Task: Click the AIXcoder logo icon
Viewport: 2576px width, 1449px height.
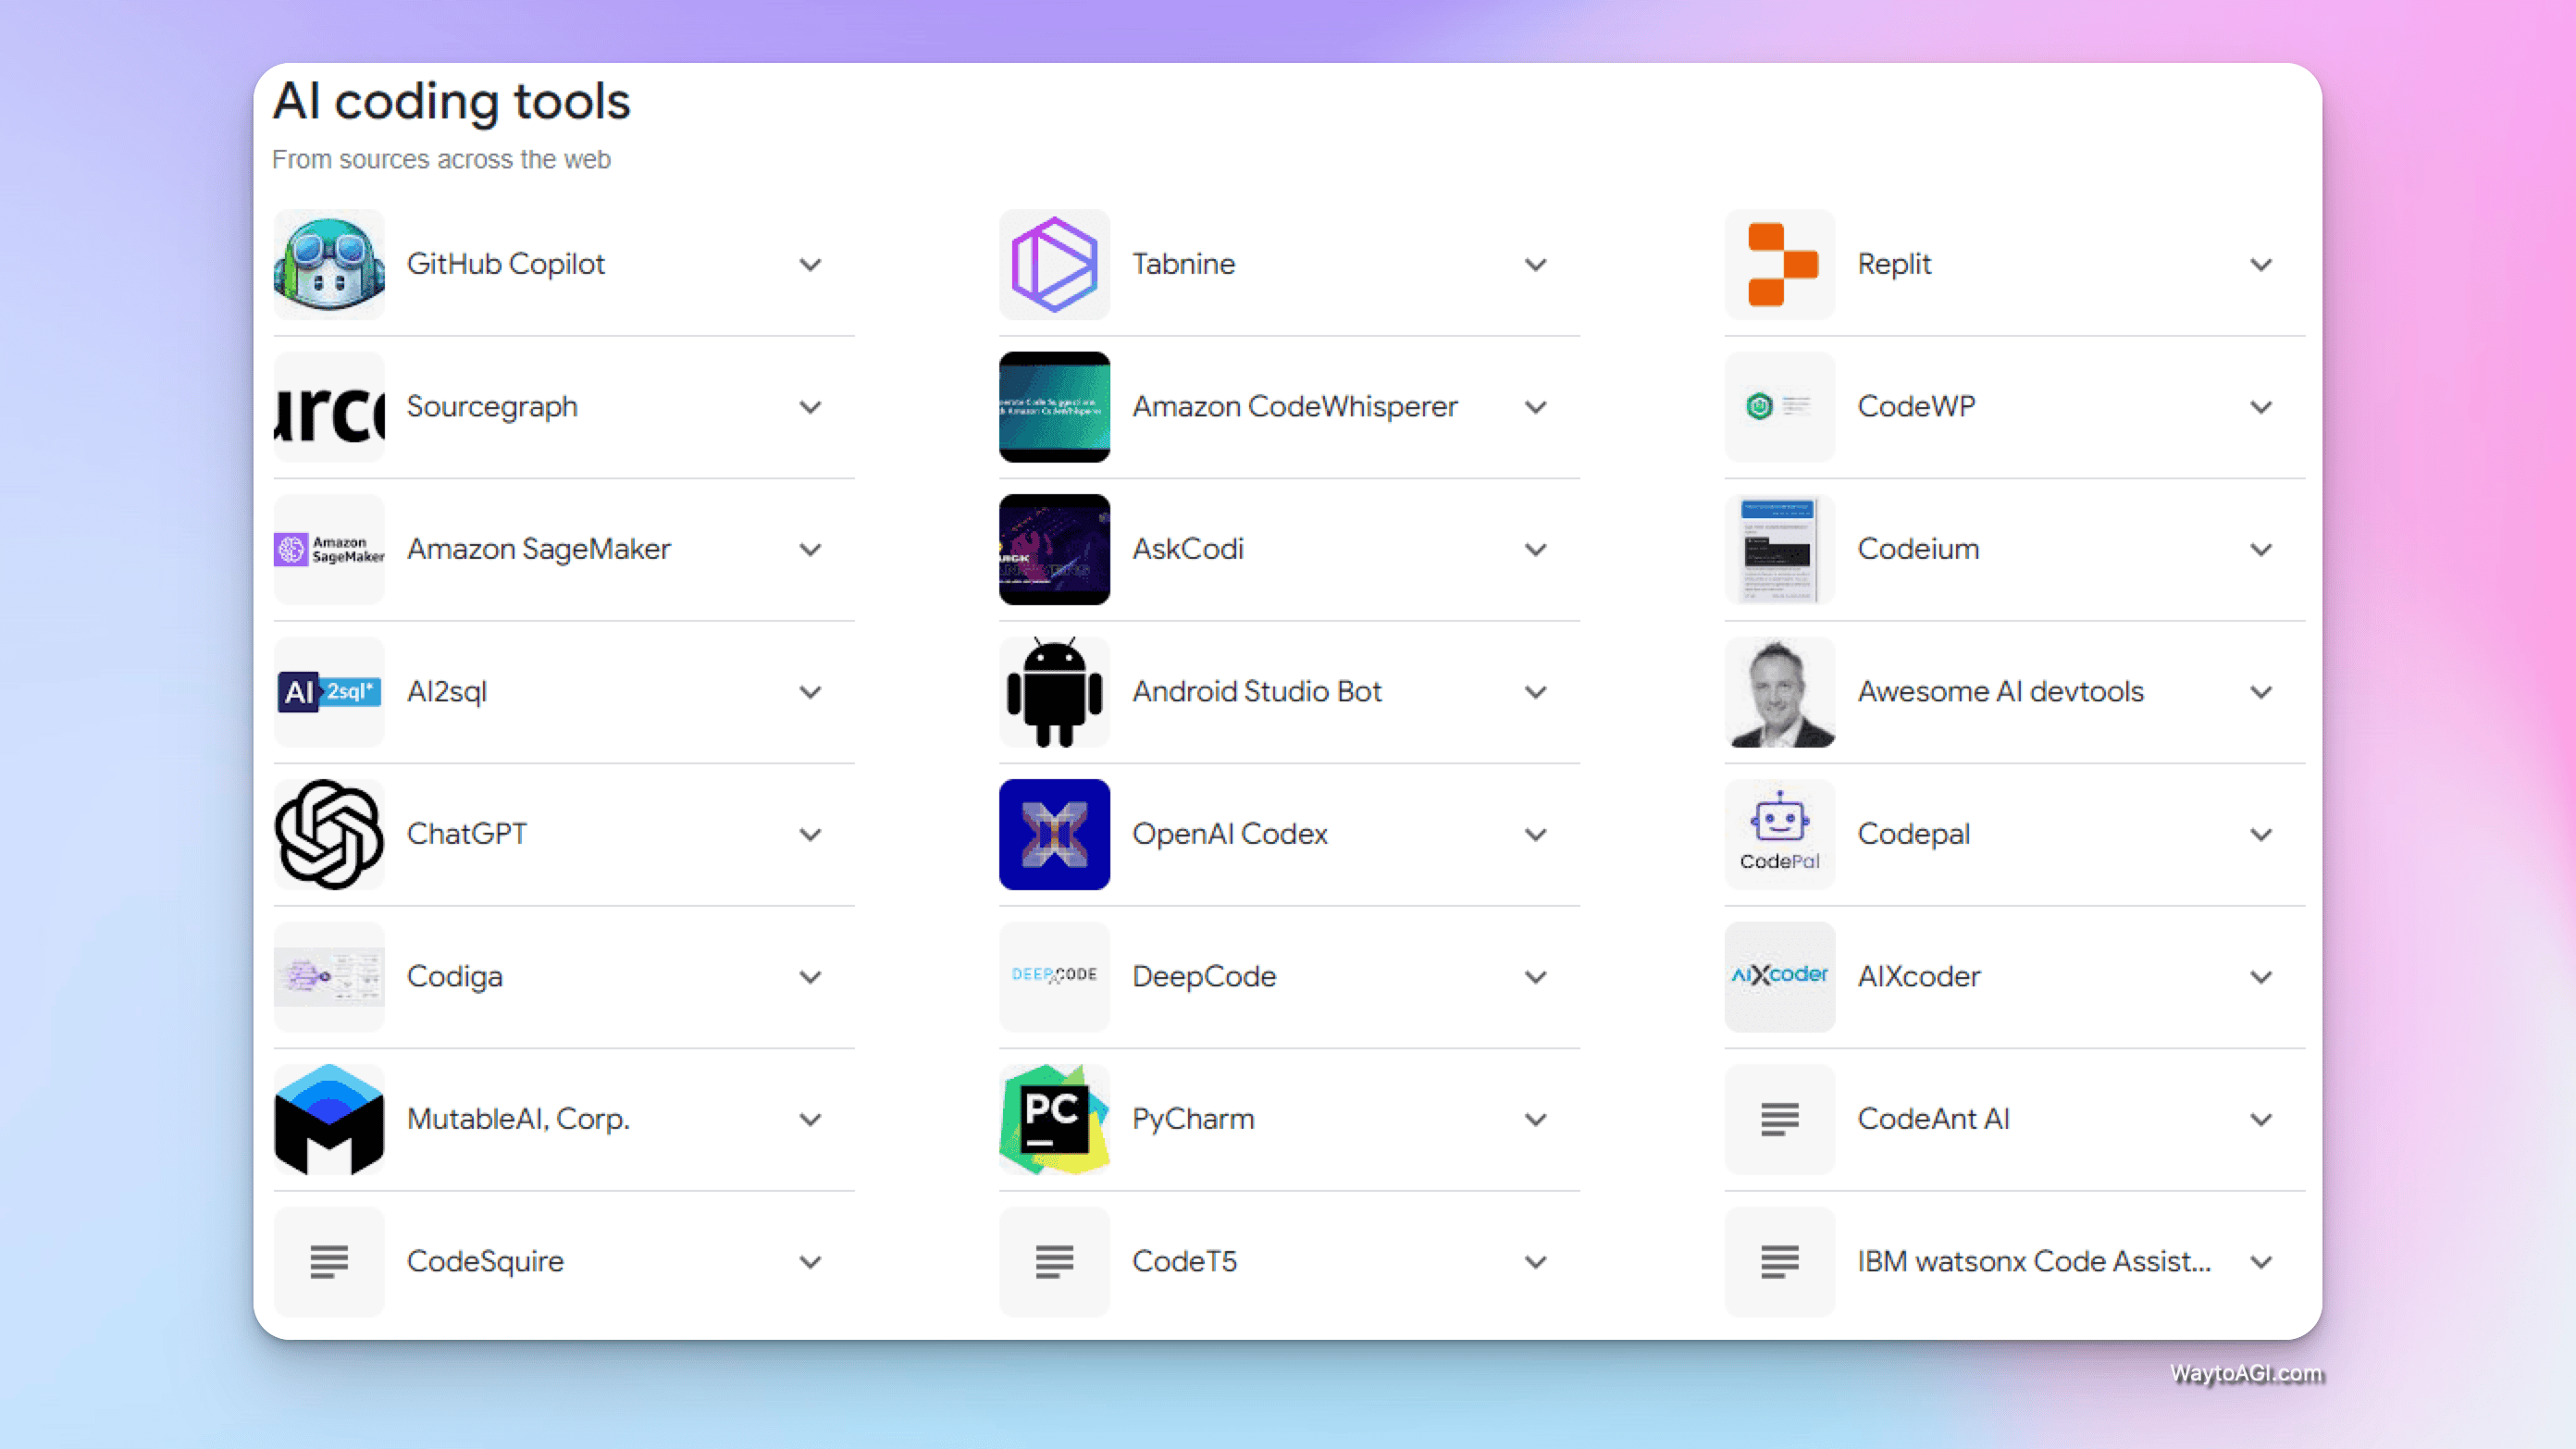Action: coord(1780,977)
